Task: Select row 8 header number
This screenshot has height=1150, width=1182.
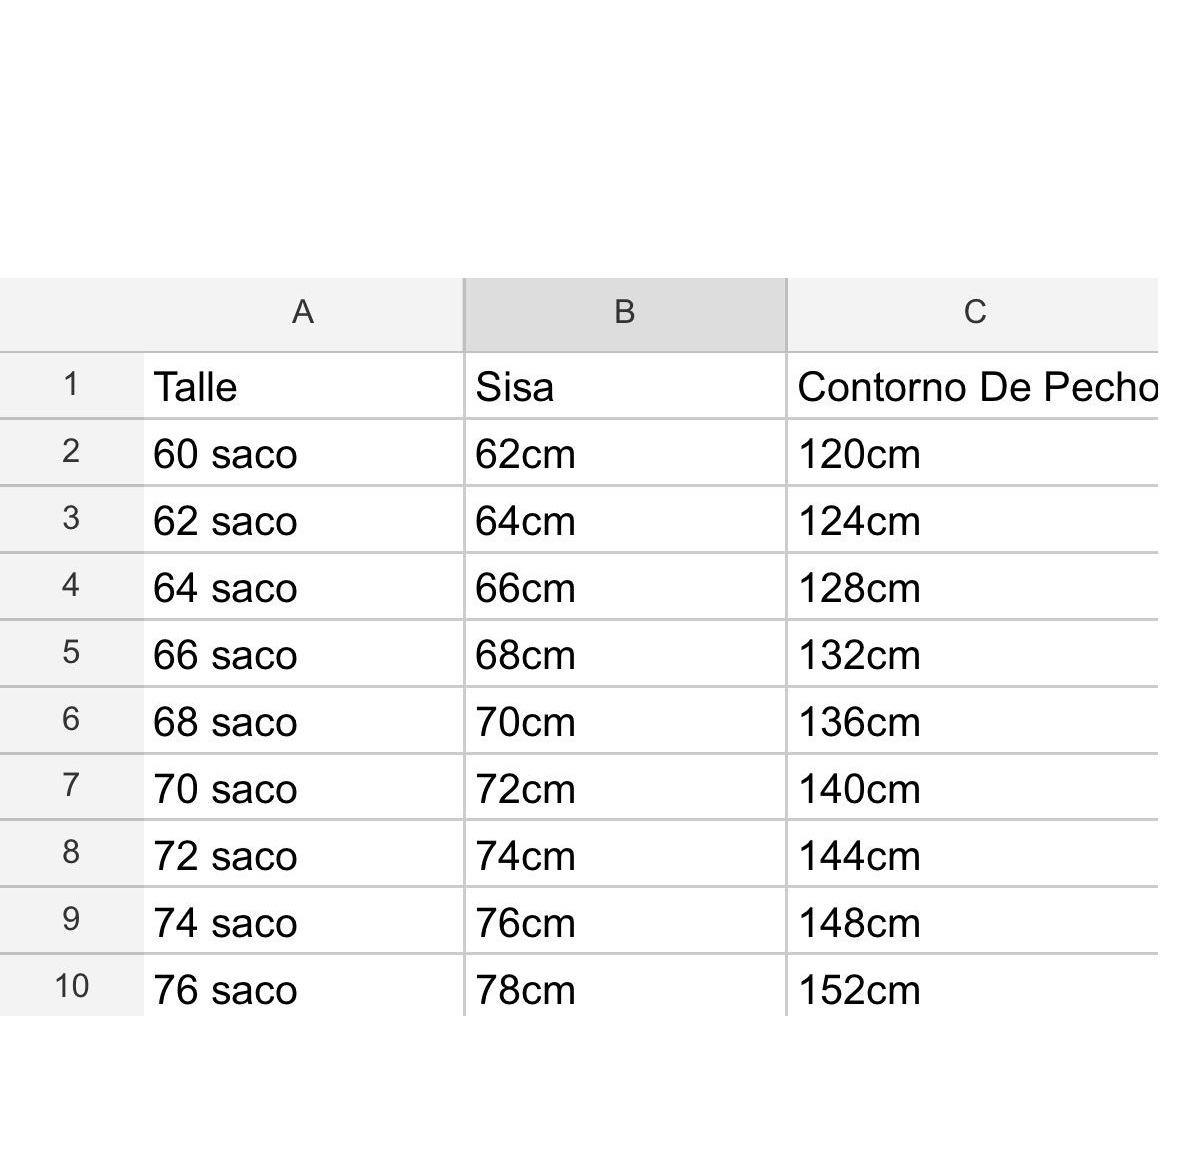Action: click(x=71, y=853)
